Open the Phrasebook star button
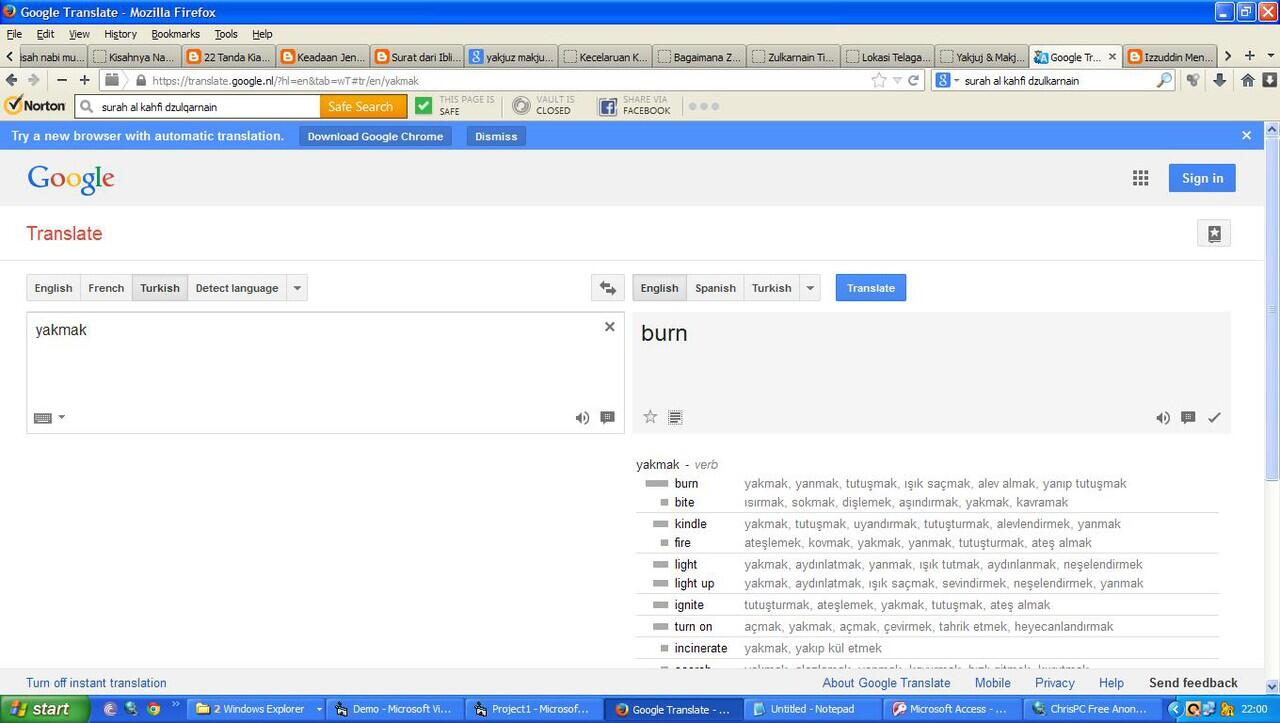This screenshot has width=1280, height=723. (x=1214, y=233)
